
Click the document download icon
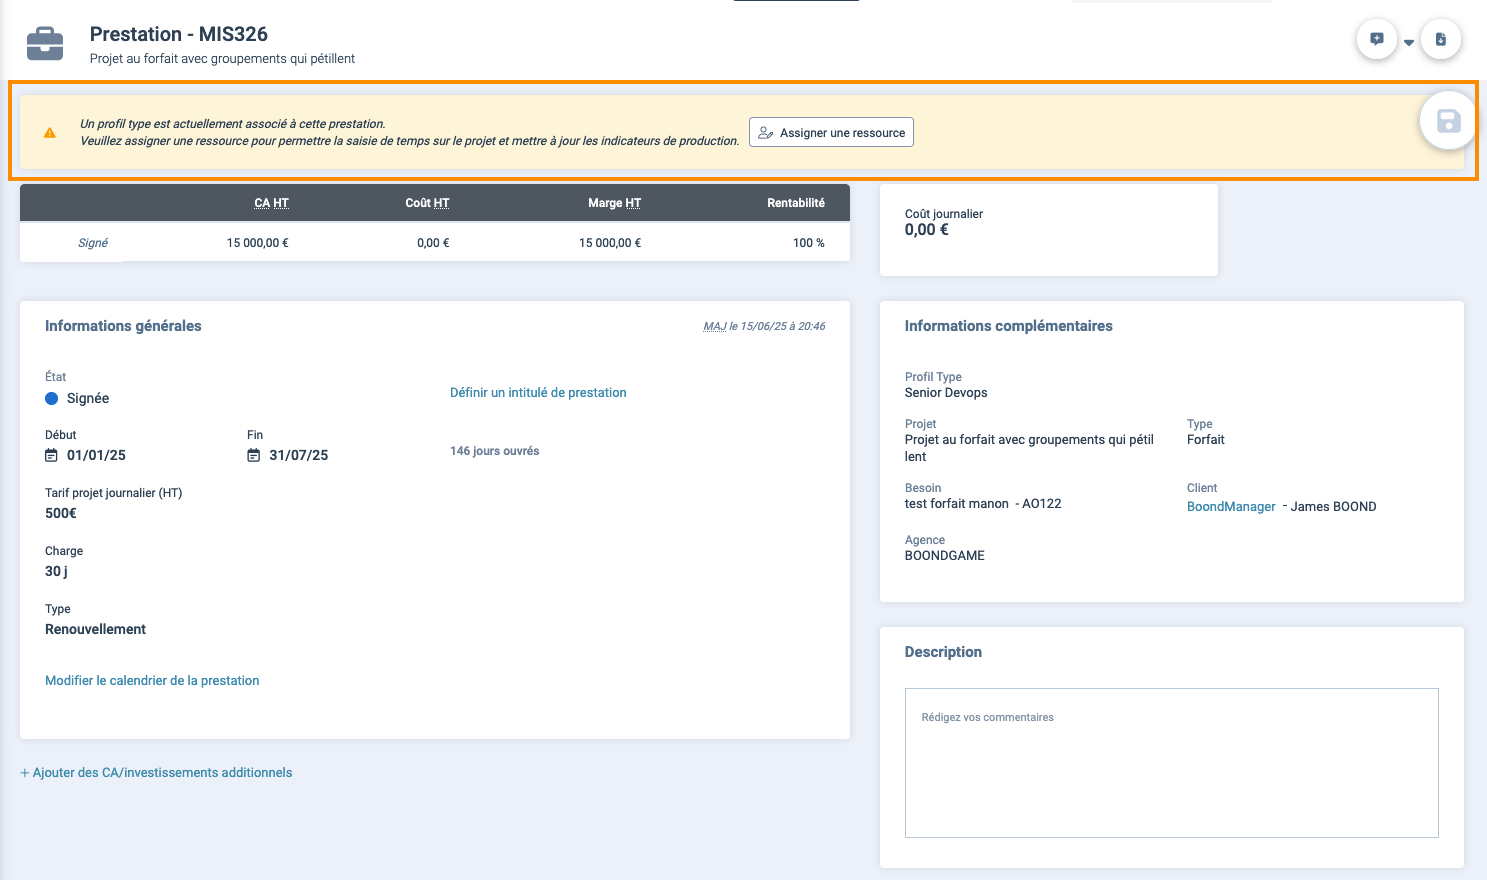click(x=1441, y=40)
